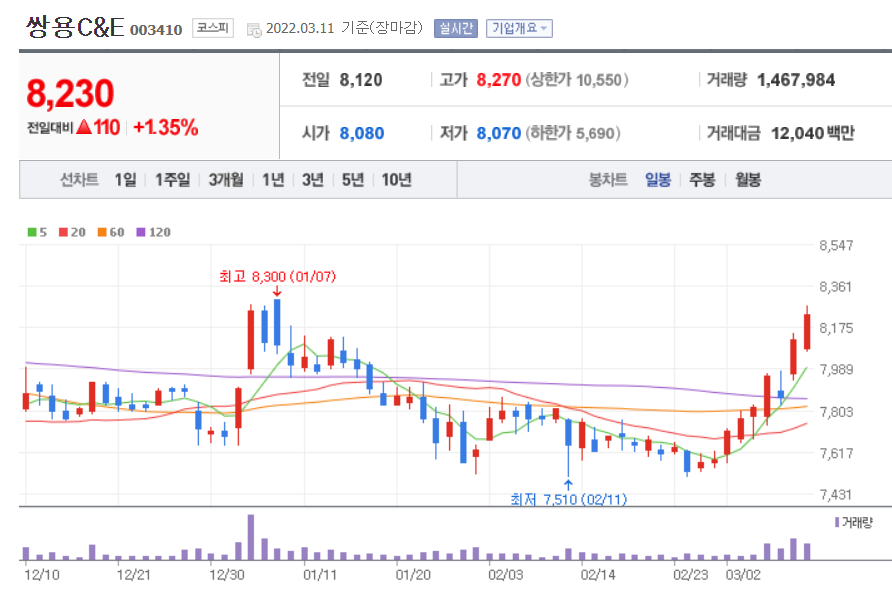Click the tallest volume bar near 12/30
Screen dimensions: 892x610
(x=251, y=537)
